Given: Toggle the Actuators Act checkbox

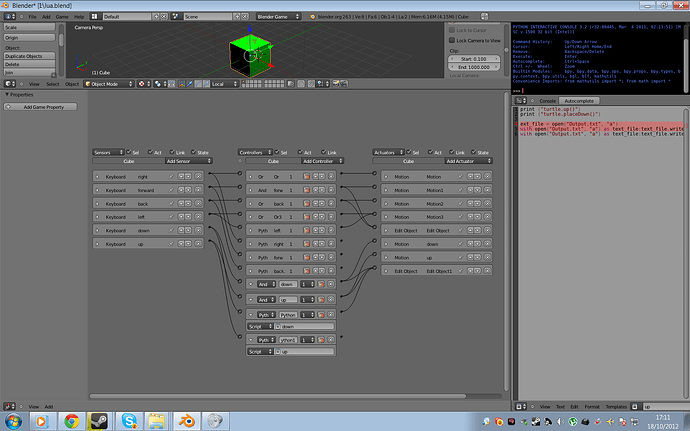Looking at the screenshot, I should 431,152.
